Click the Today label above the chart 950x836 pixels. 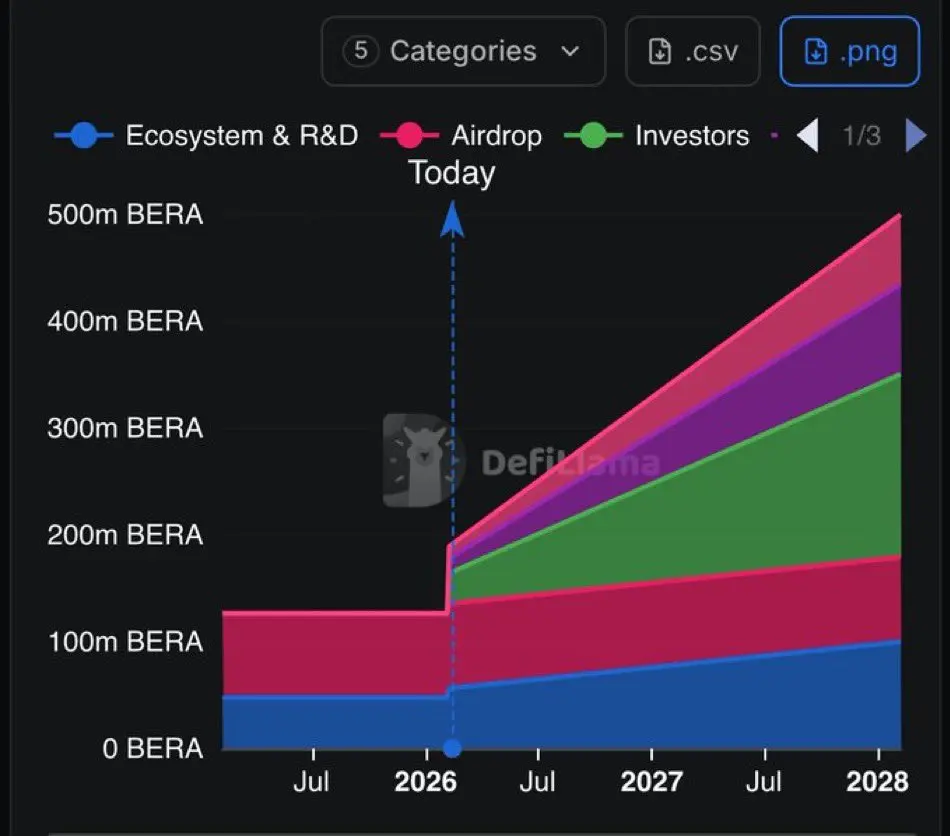pyautogui.click(x=452, y=173)
